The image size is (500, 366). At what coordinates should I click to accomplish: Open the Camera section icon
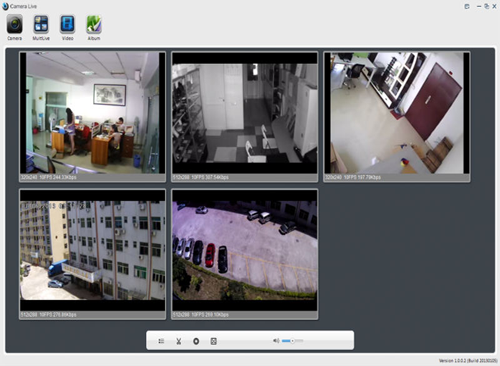coord(15,24)
